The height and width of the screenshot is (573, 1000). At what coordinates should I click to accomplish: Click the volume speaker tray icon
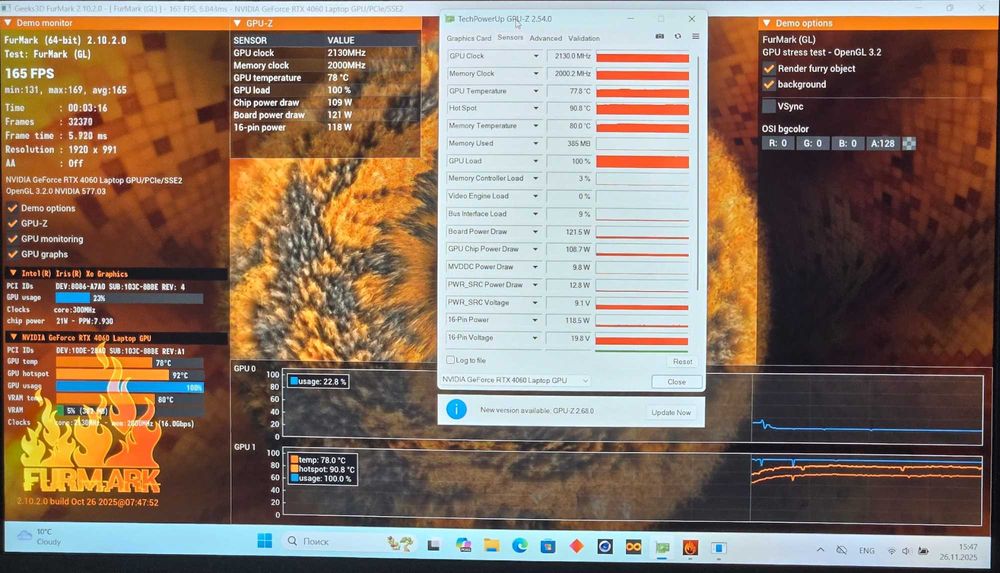click(x=906, y=551)
